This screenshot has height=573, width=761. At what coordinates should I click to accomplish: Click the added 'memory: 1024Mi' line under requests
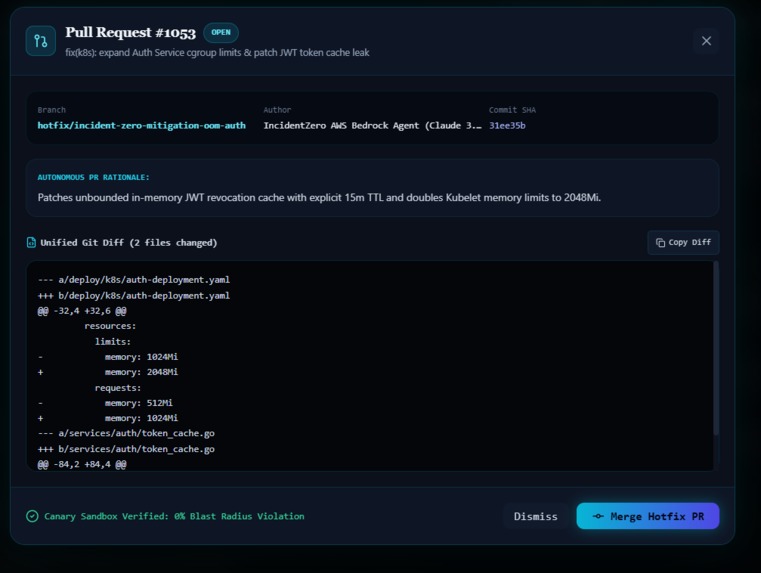click(x=108, y=418)
